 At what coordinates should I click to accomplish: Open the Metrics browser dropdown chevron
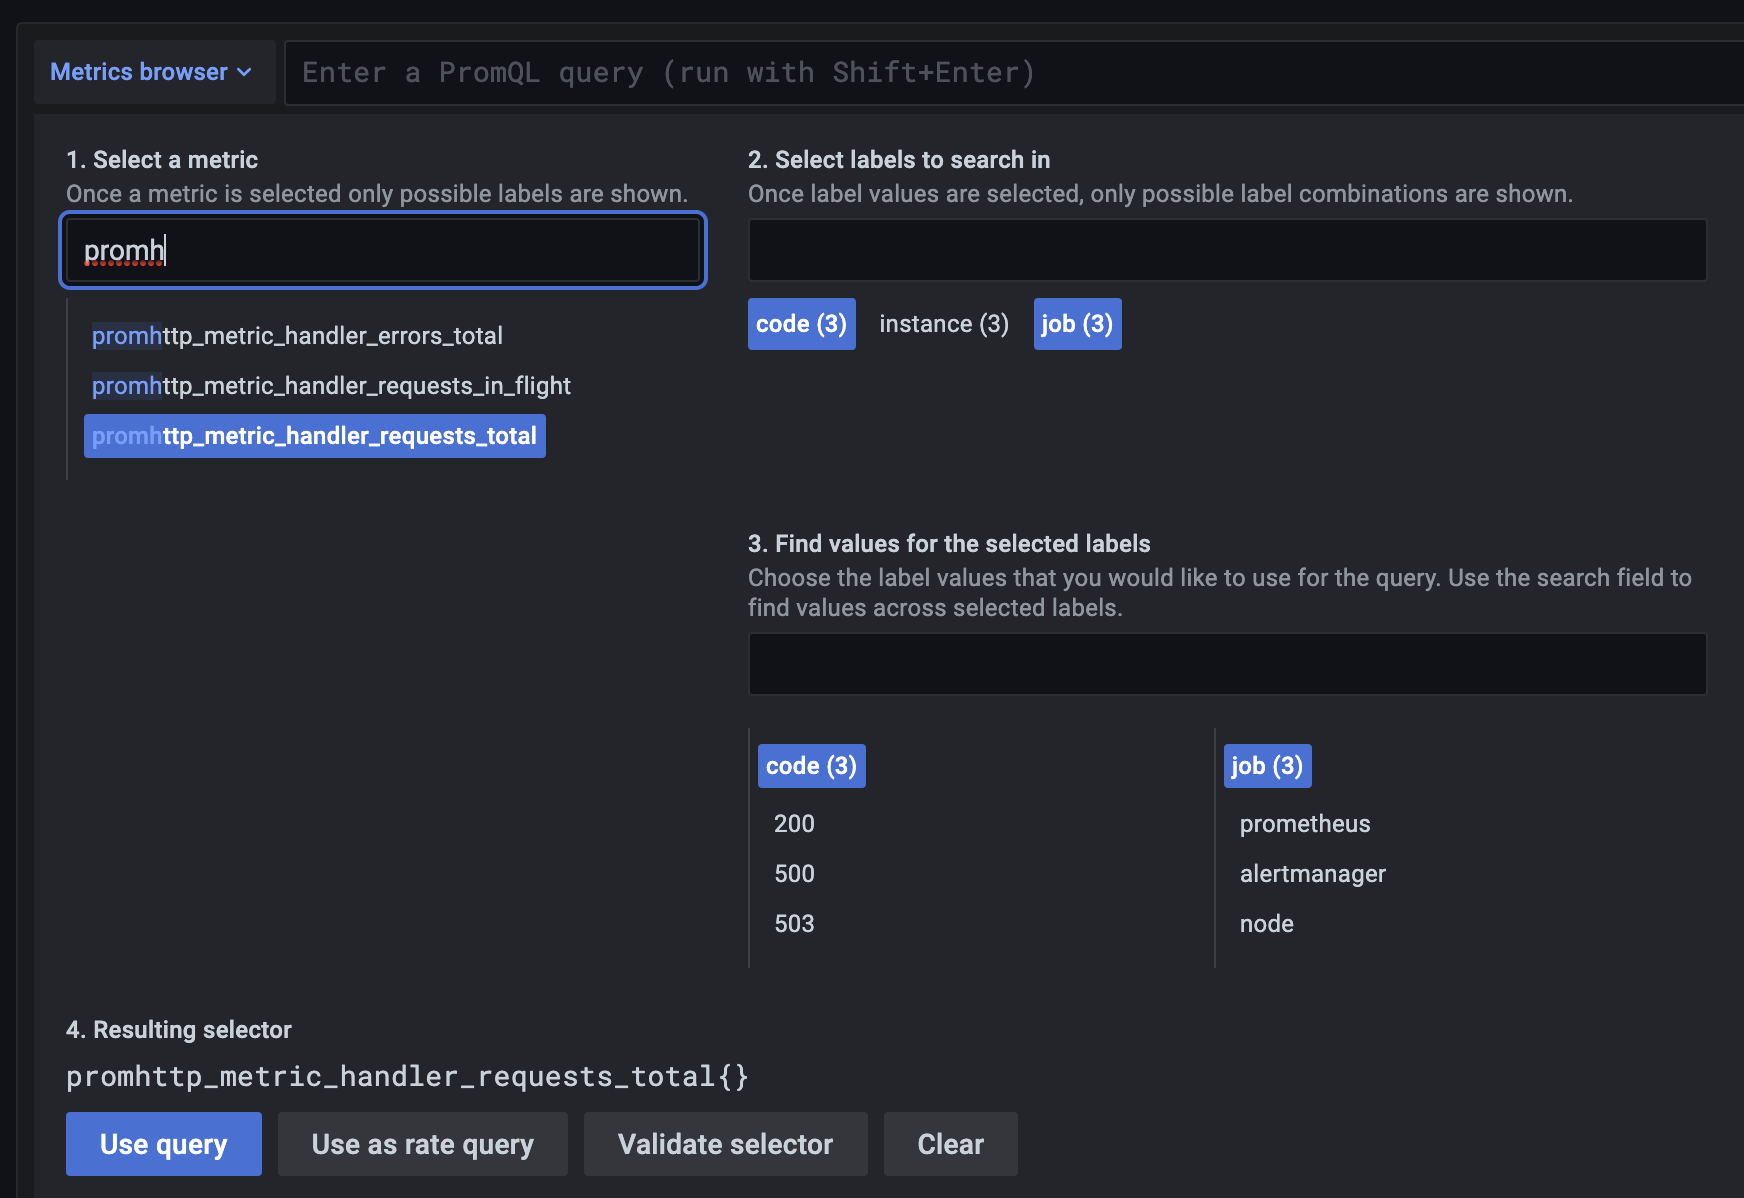click(243, 72)
